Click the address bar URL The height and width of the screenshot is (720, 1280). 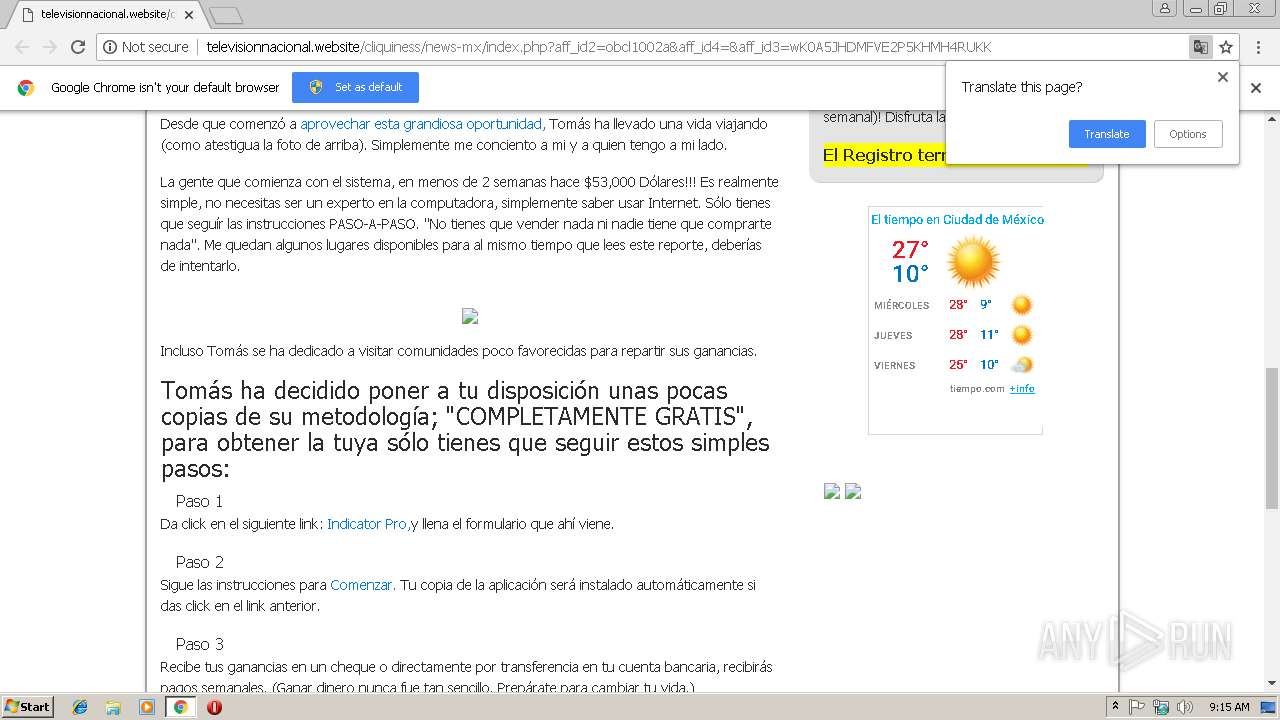pyautogui.click(x=599, y=47)
